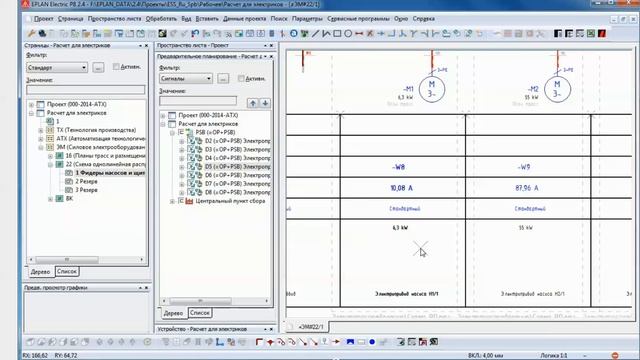Open the Страница menu
Screen dimensions: 640x360
[71, 19]
